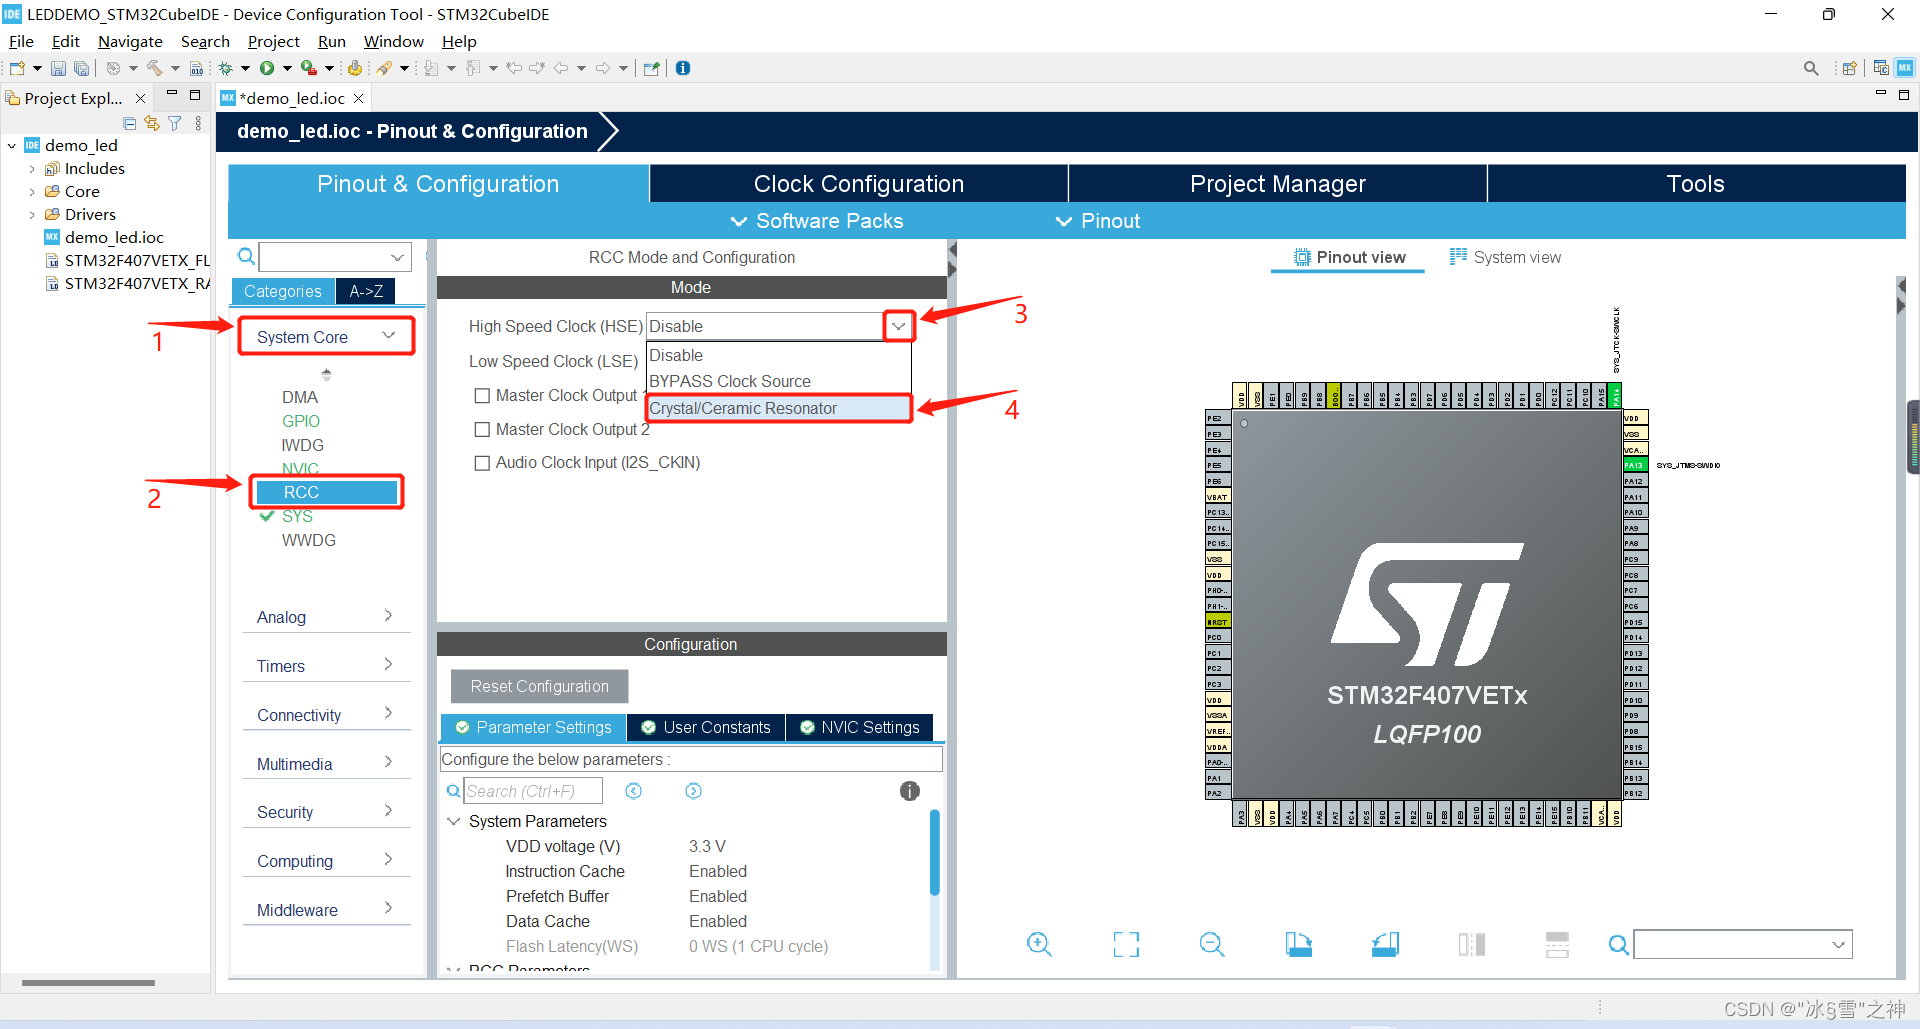Open the Project Explorer filter icon
The image size is (1920, 1029).
[175, 123]
